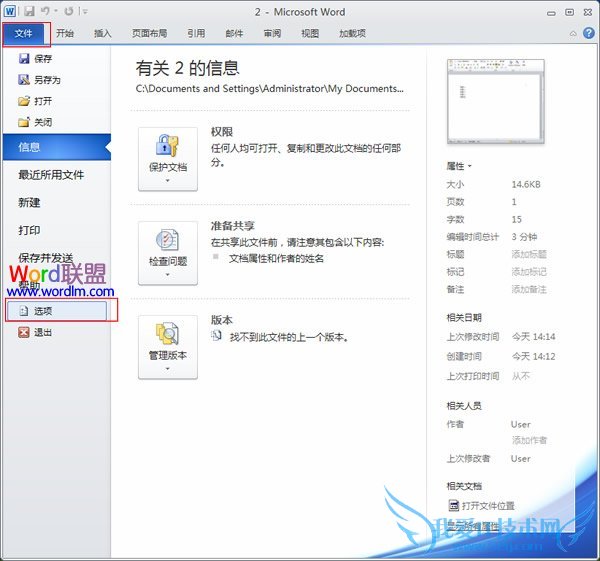Screen dimensions: 600x561
Task: Select 打印 in the backstage menu
Action: tap(29, 230)
